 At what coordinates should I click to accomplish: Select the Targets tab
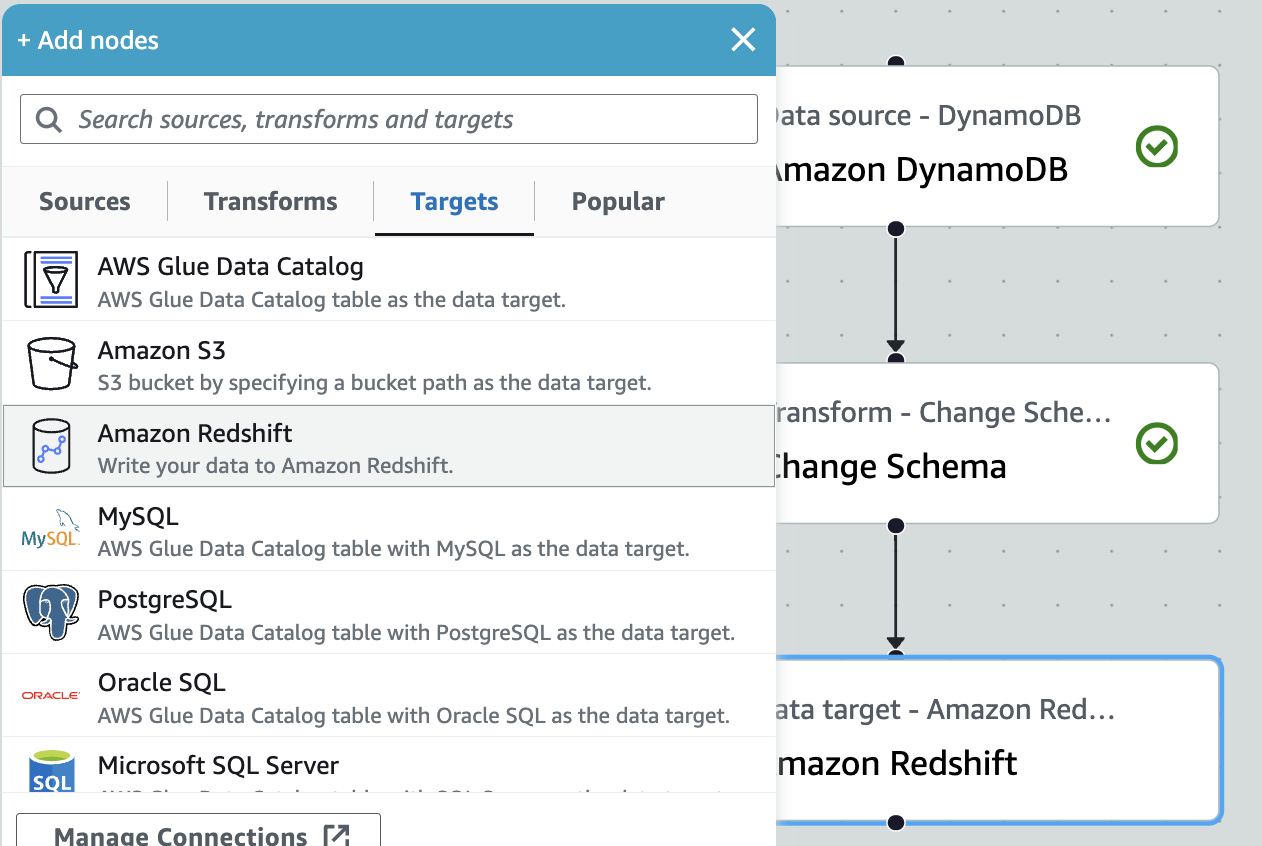[454, 201]
